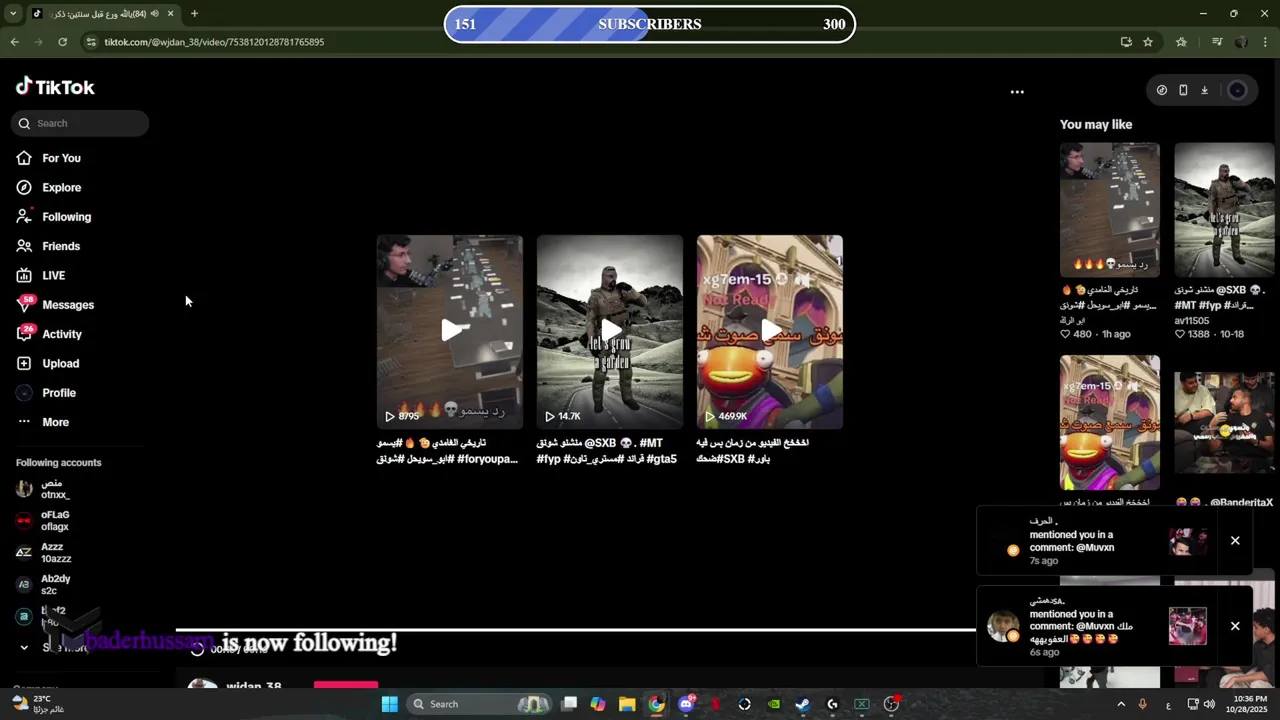Viewport: 1280px width, 720px height.
Task: Open the Friends page
Action: [48, 246]
